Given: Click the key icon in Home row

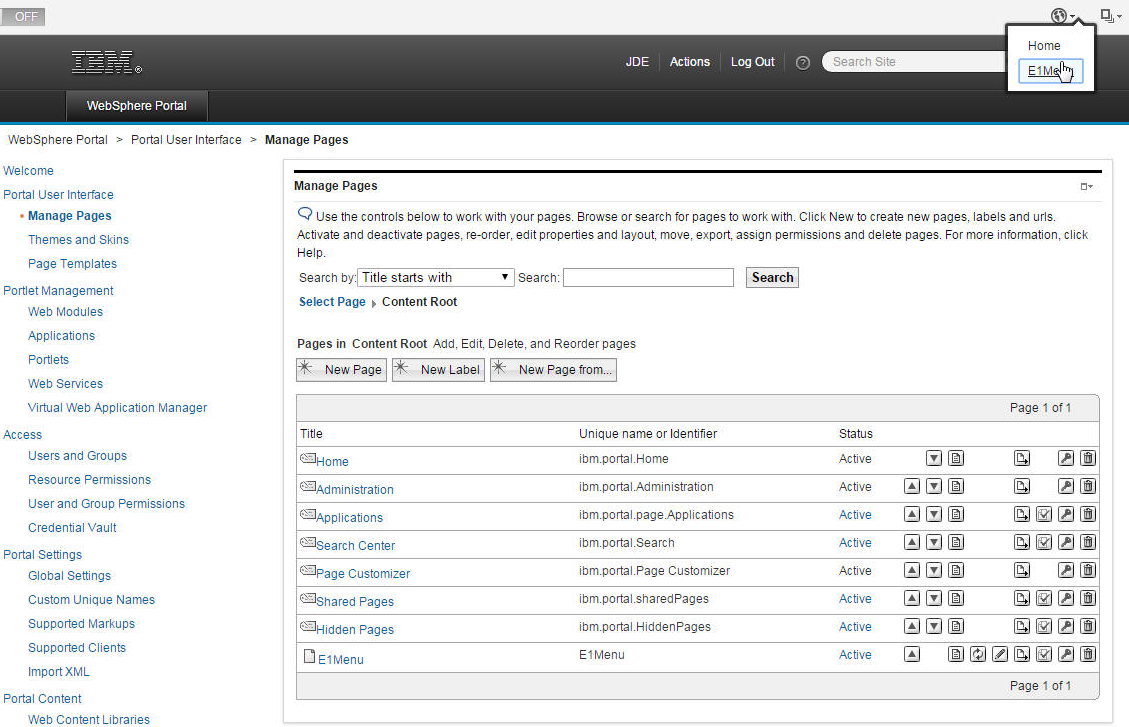Looking at the screenshot, I should point(1066,459).
